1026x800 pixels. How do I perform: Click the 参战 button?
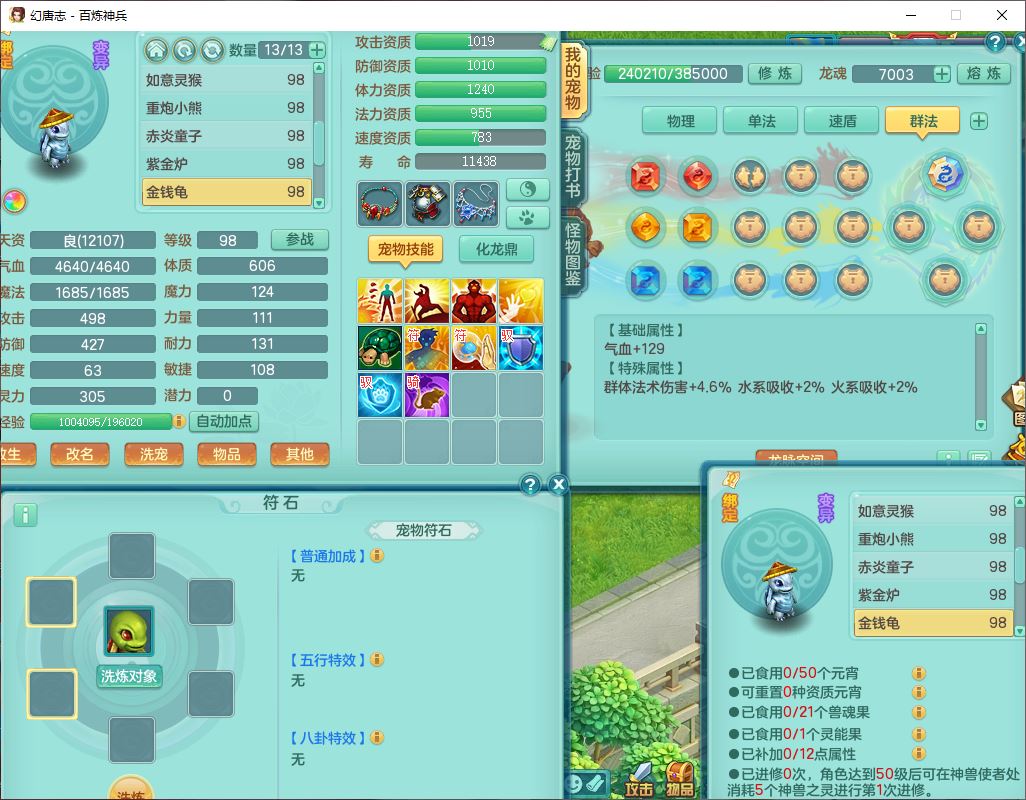300,239
